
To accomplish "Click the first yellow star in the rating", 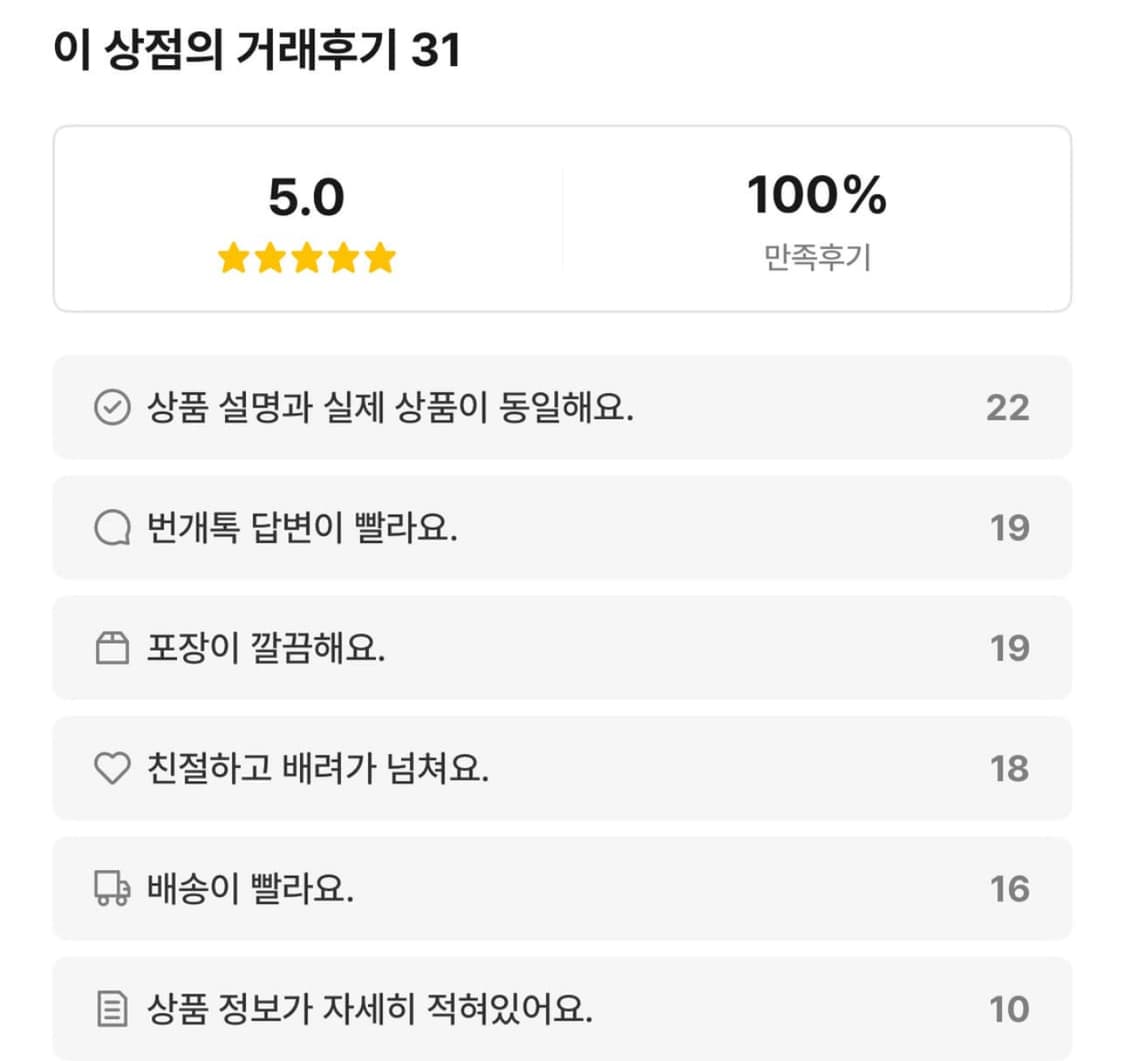I will point(230,257).
